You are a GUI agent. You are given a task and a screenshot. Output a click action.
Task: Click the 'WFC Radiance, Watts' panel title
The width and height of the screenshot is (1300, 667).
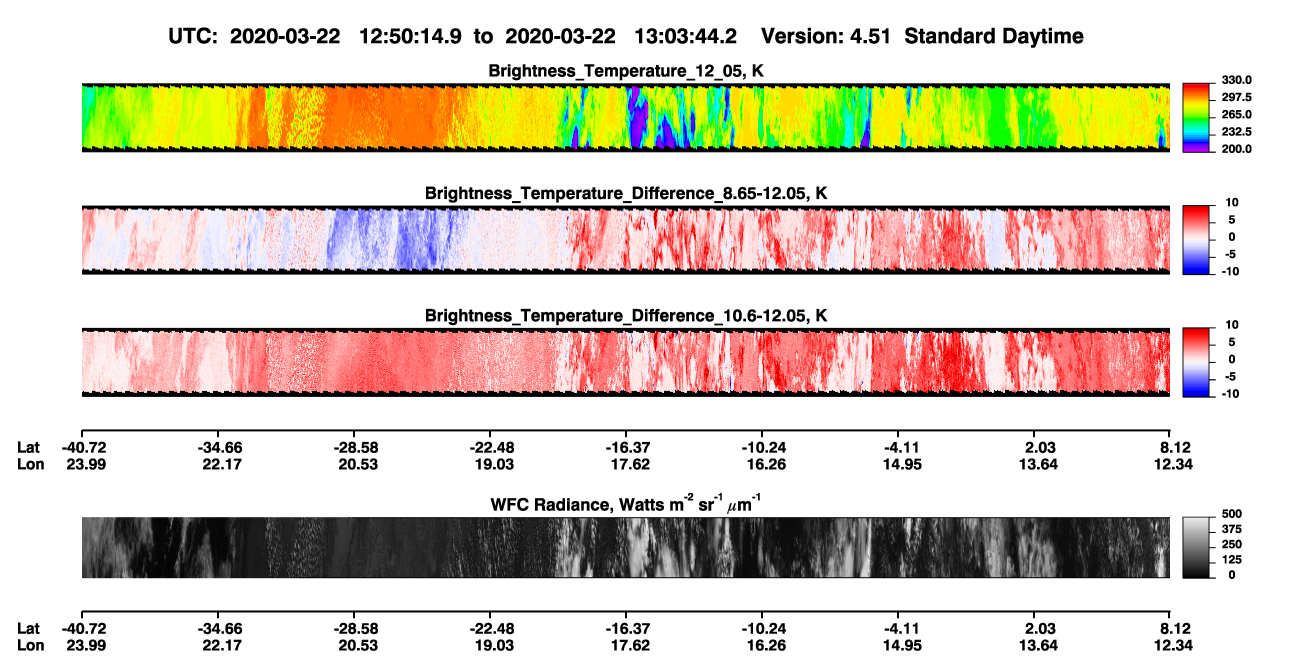(x=626, y=503)
